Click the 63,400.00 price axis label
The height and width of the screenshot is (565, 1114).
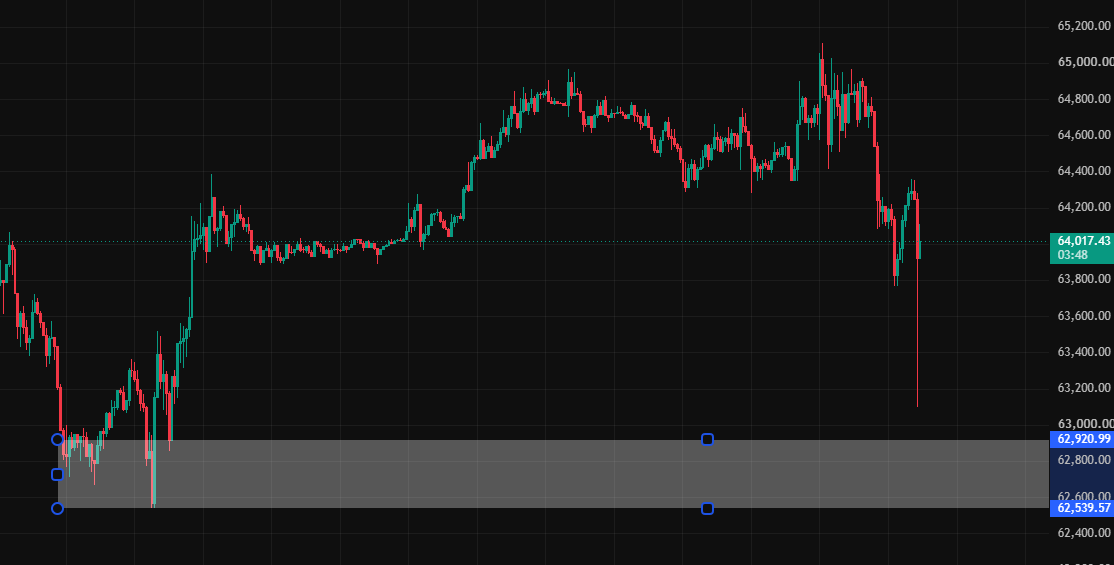point(1083,352)
